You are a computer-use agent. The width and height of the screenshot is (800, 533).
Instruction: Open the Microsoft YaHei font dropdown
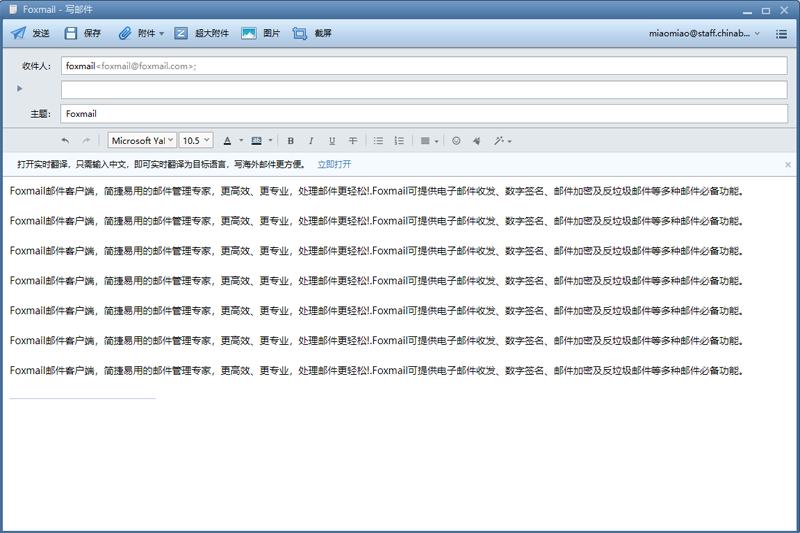pos(142,141)
